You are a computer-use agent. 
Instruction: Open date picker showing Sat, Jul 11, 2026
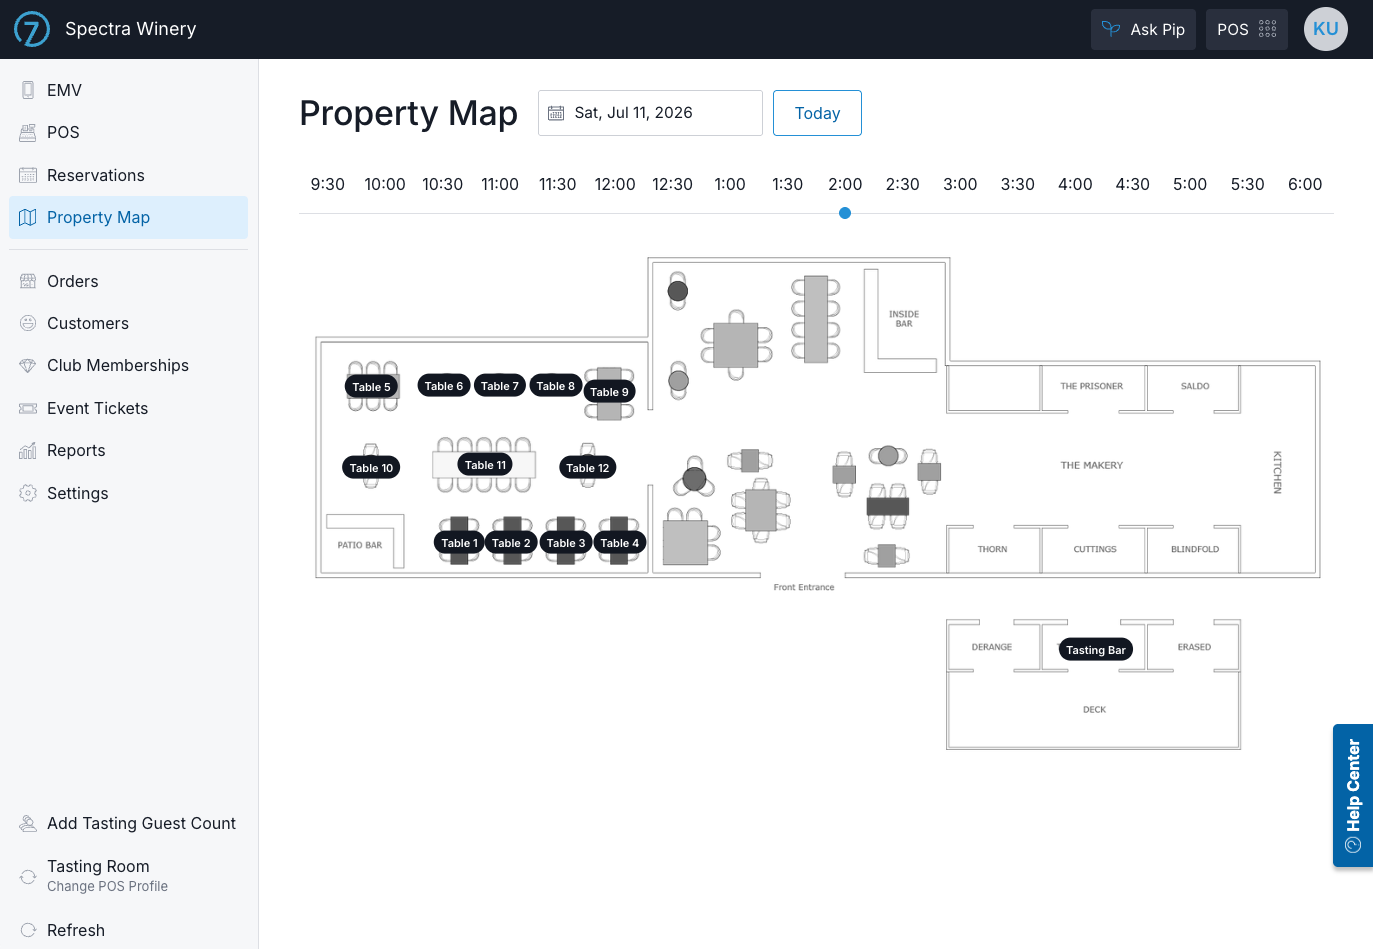click(x=650, y=113)
